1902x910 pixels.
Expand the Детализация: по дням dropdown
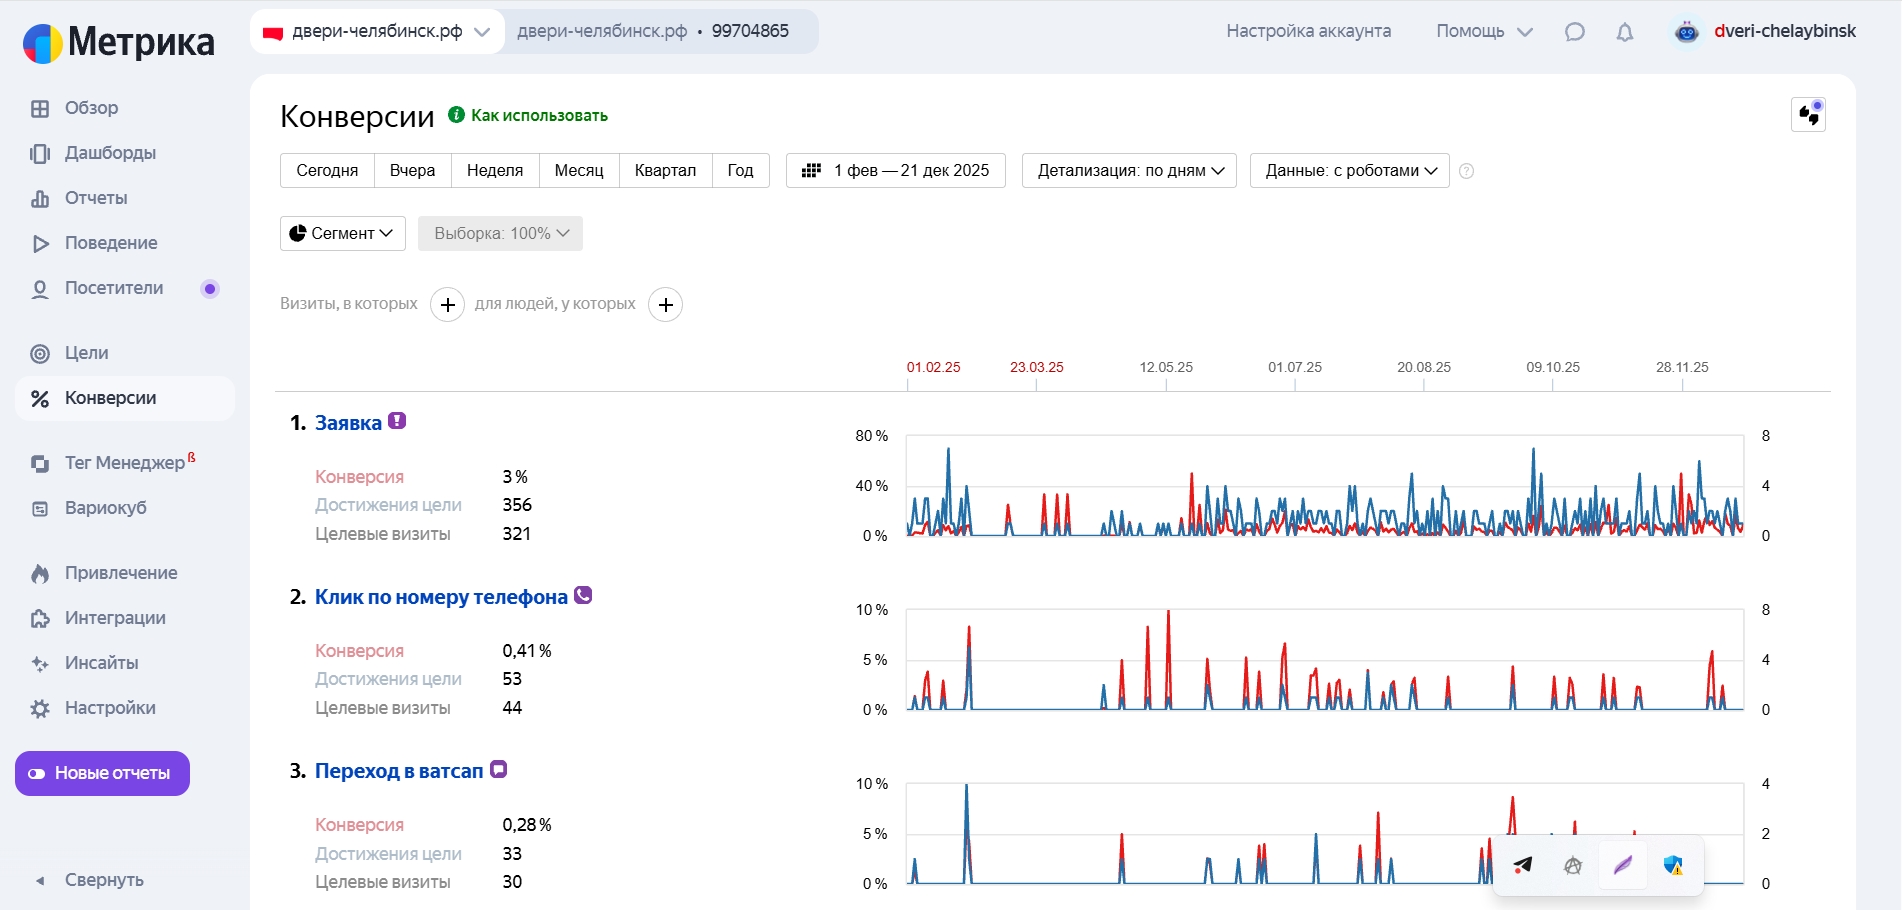pyautogui.click(x=1129, y=171)
